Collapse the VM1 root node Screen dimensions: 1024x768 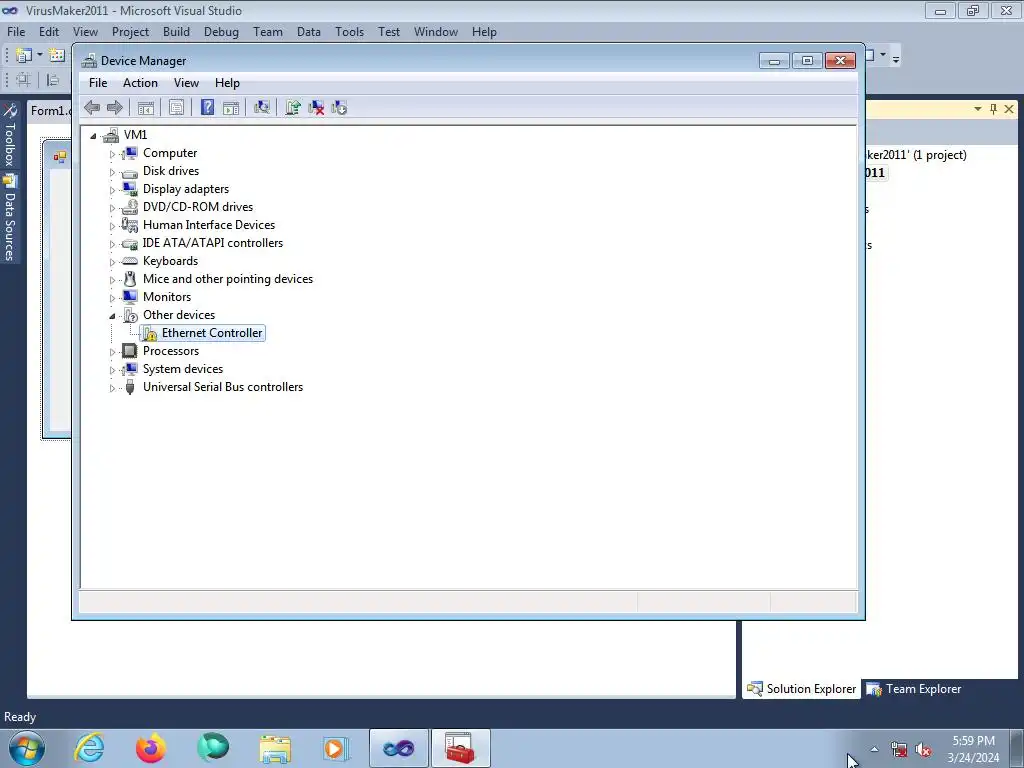(x=93, y=136)
